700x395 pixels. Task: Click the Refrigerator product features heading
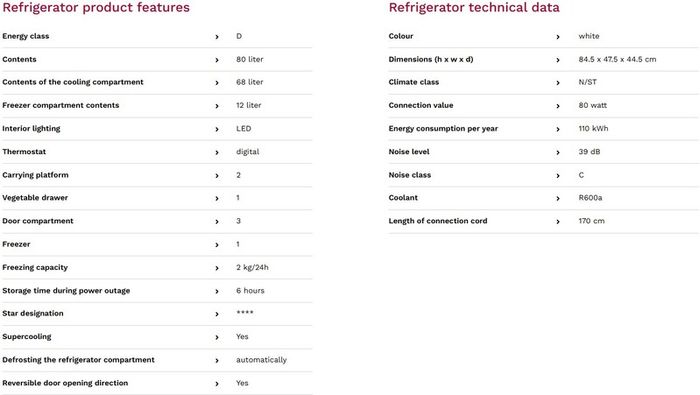96,8
